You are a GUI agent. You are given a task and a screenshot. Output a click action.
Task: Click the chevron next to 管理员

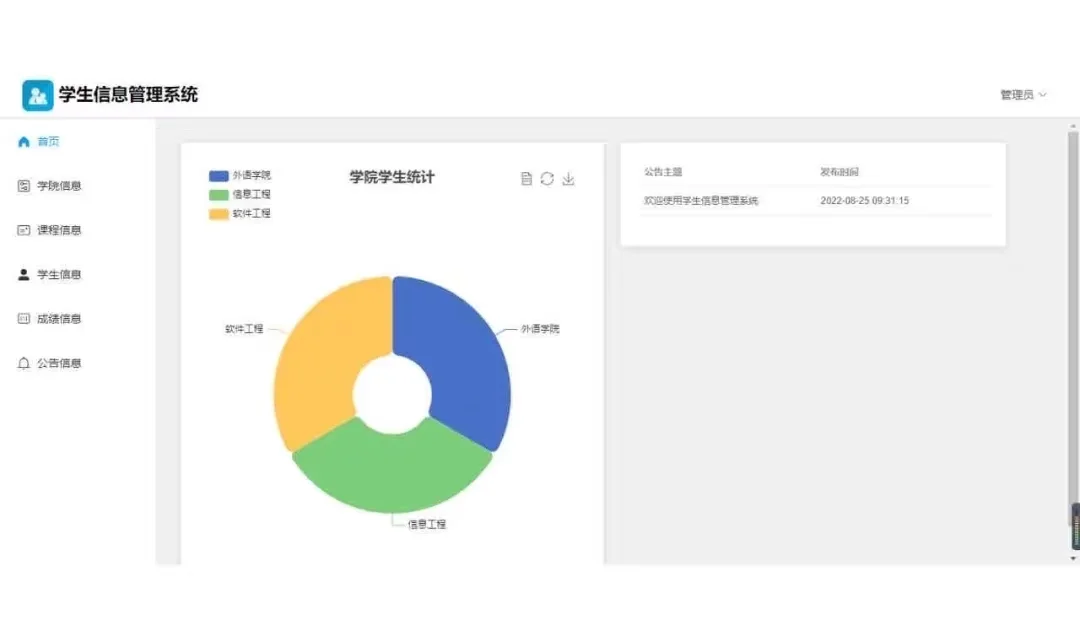pyautogui.click(x=1043, y=94)
